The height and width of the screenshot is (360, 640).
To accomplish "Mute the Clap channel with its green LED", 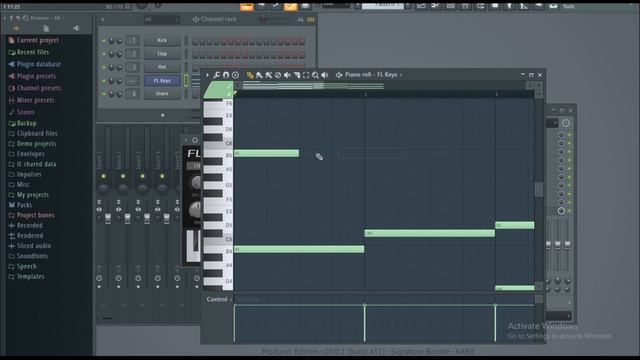I will coord(104,54).
